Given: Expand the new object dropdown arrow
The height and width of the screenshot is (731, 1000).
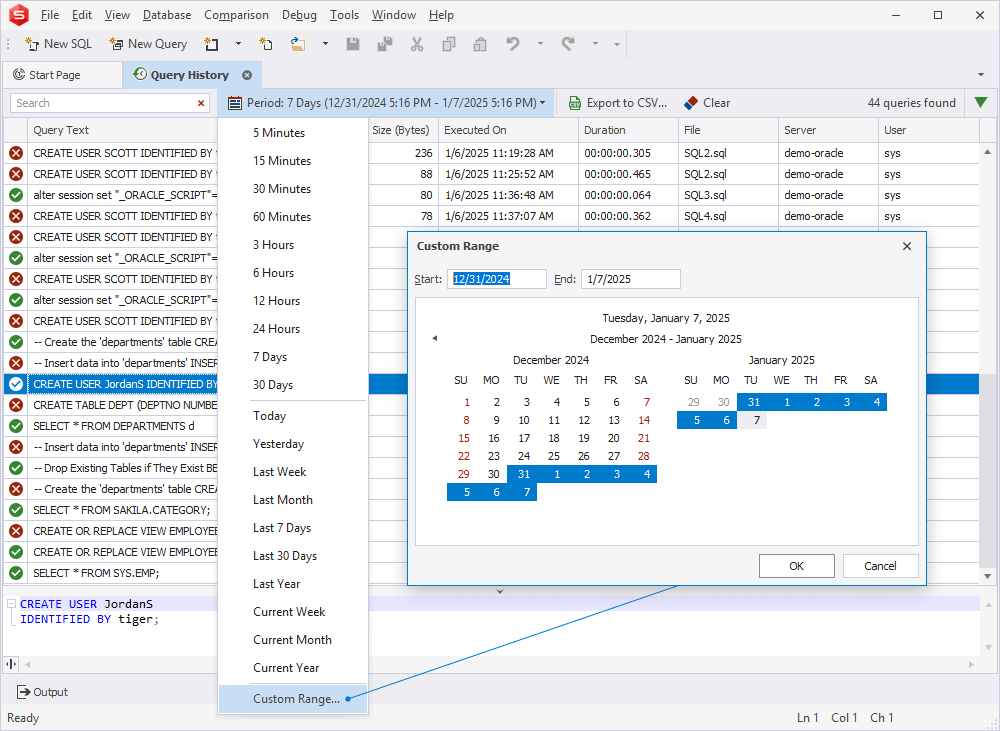Looking at the screenshot, I should (x=239, y=44).
